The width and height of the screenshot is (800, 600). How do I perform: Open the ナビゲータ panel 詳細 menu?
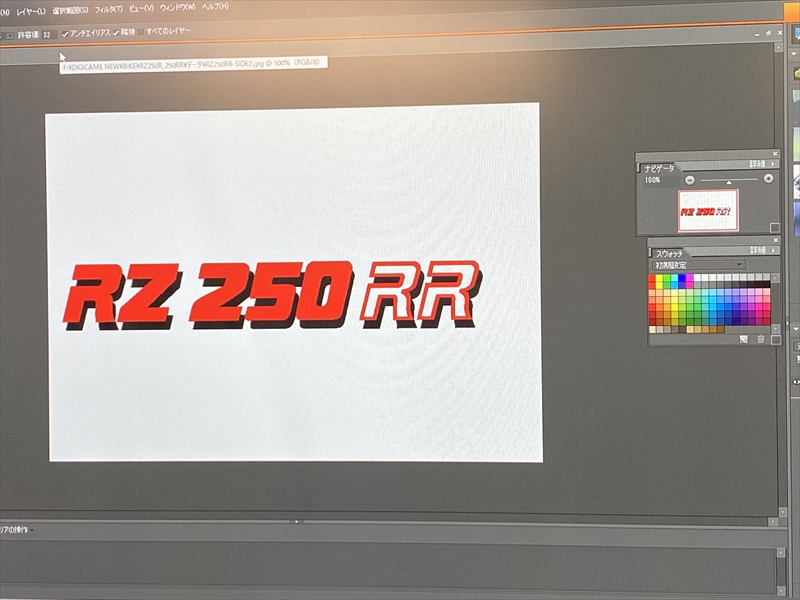[x=763, y=164]
